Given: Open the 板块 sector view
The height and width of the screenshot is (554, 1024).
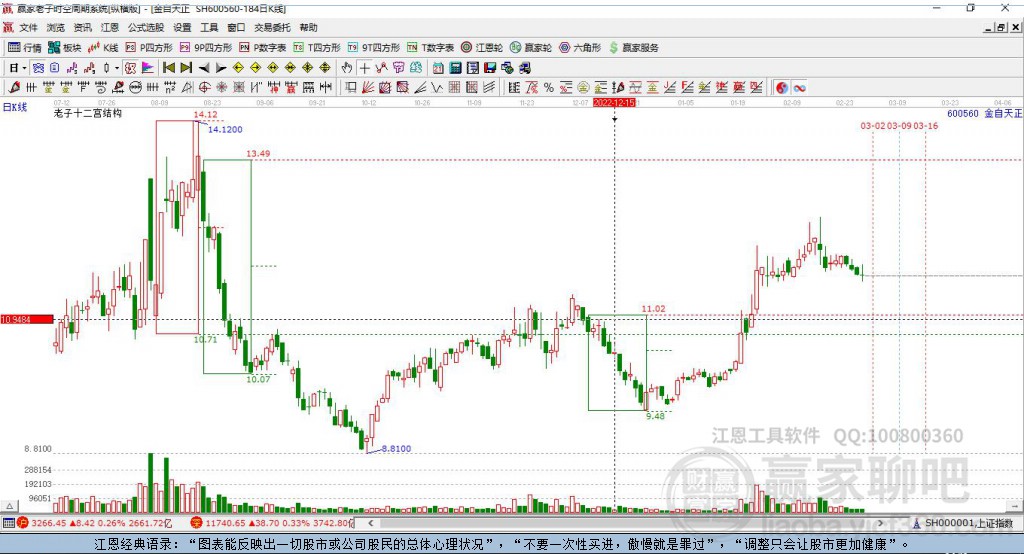Looking at the screenshot, I should [x=64, y=48].
